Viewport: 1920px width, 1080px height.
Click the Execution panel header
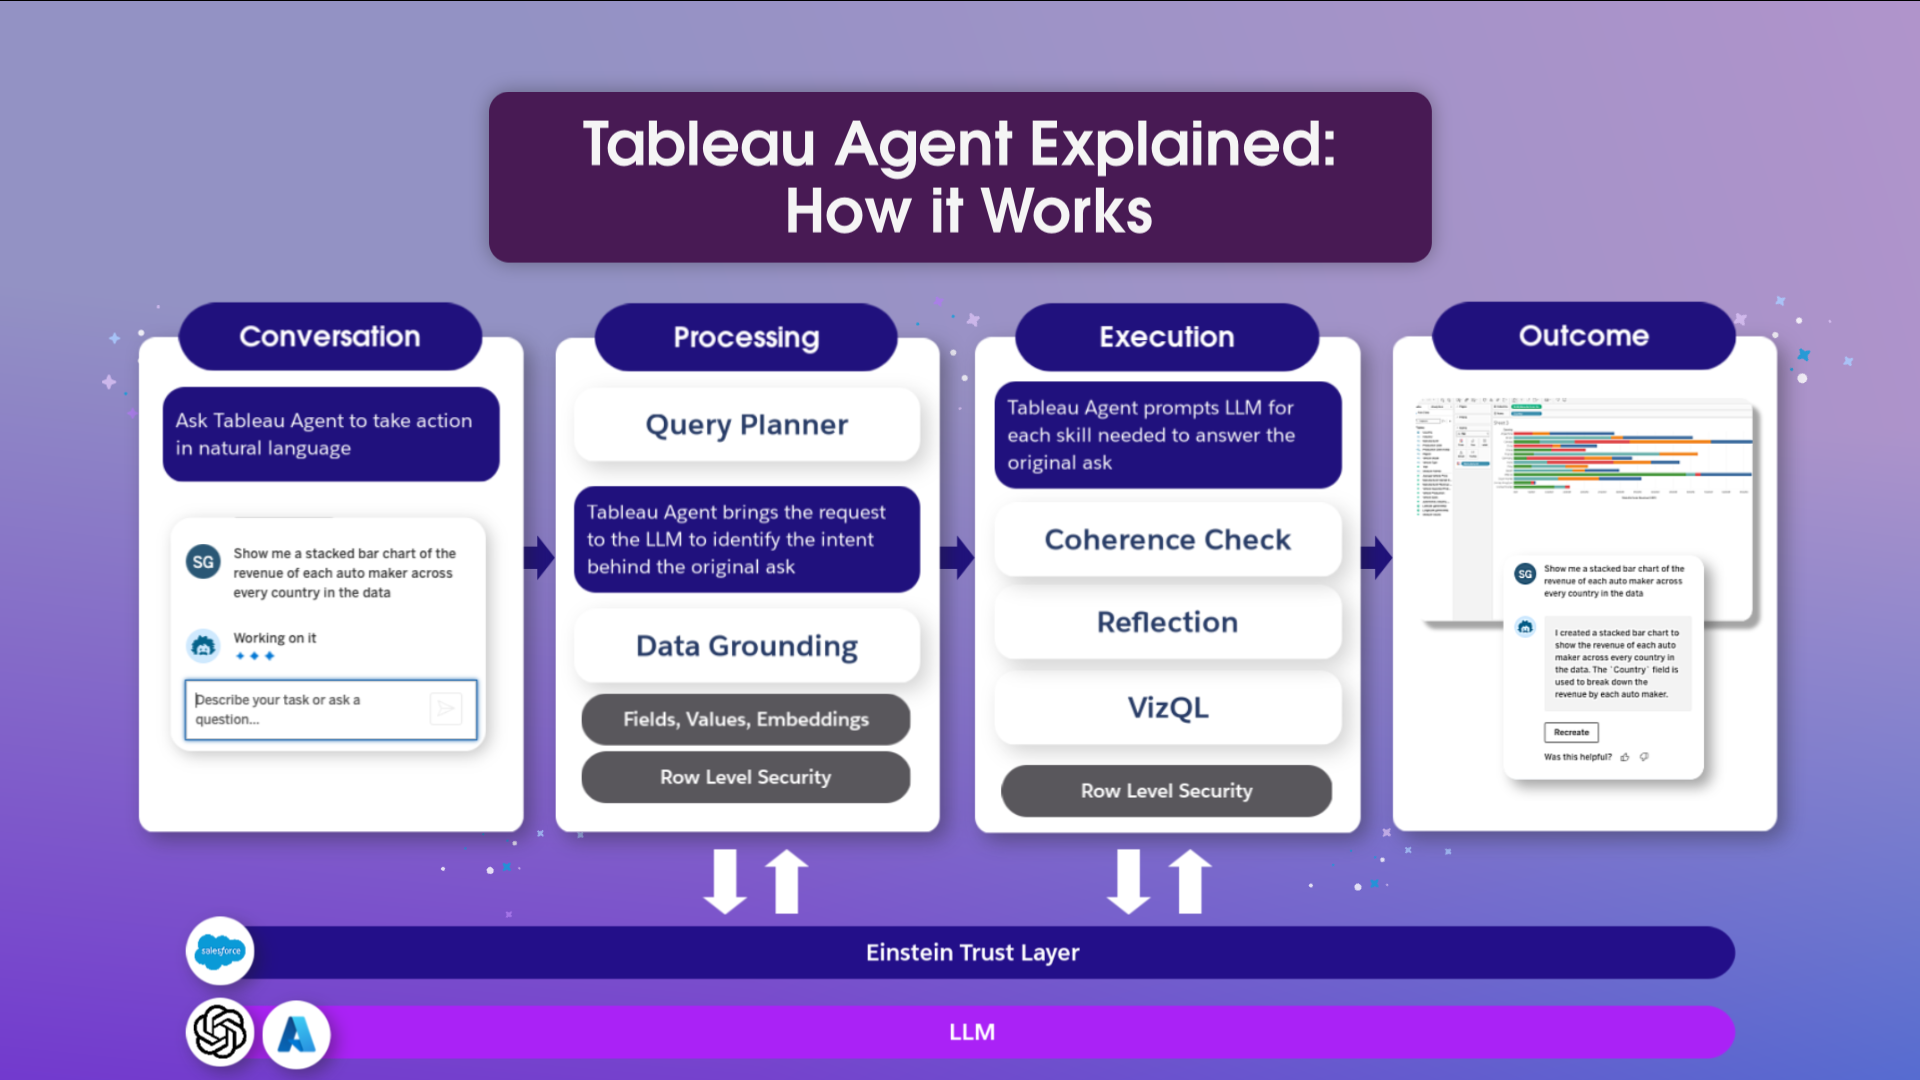click(x=1166, y=338)
